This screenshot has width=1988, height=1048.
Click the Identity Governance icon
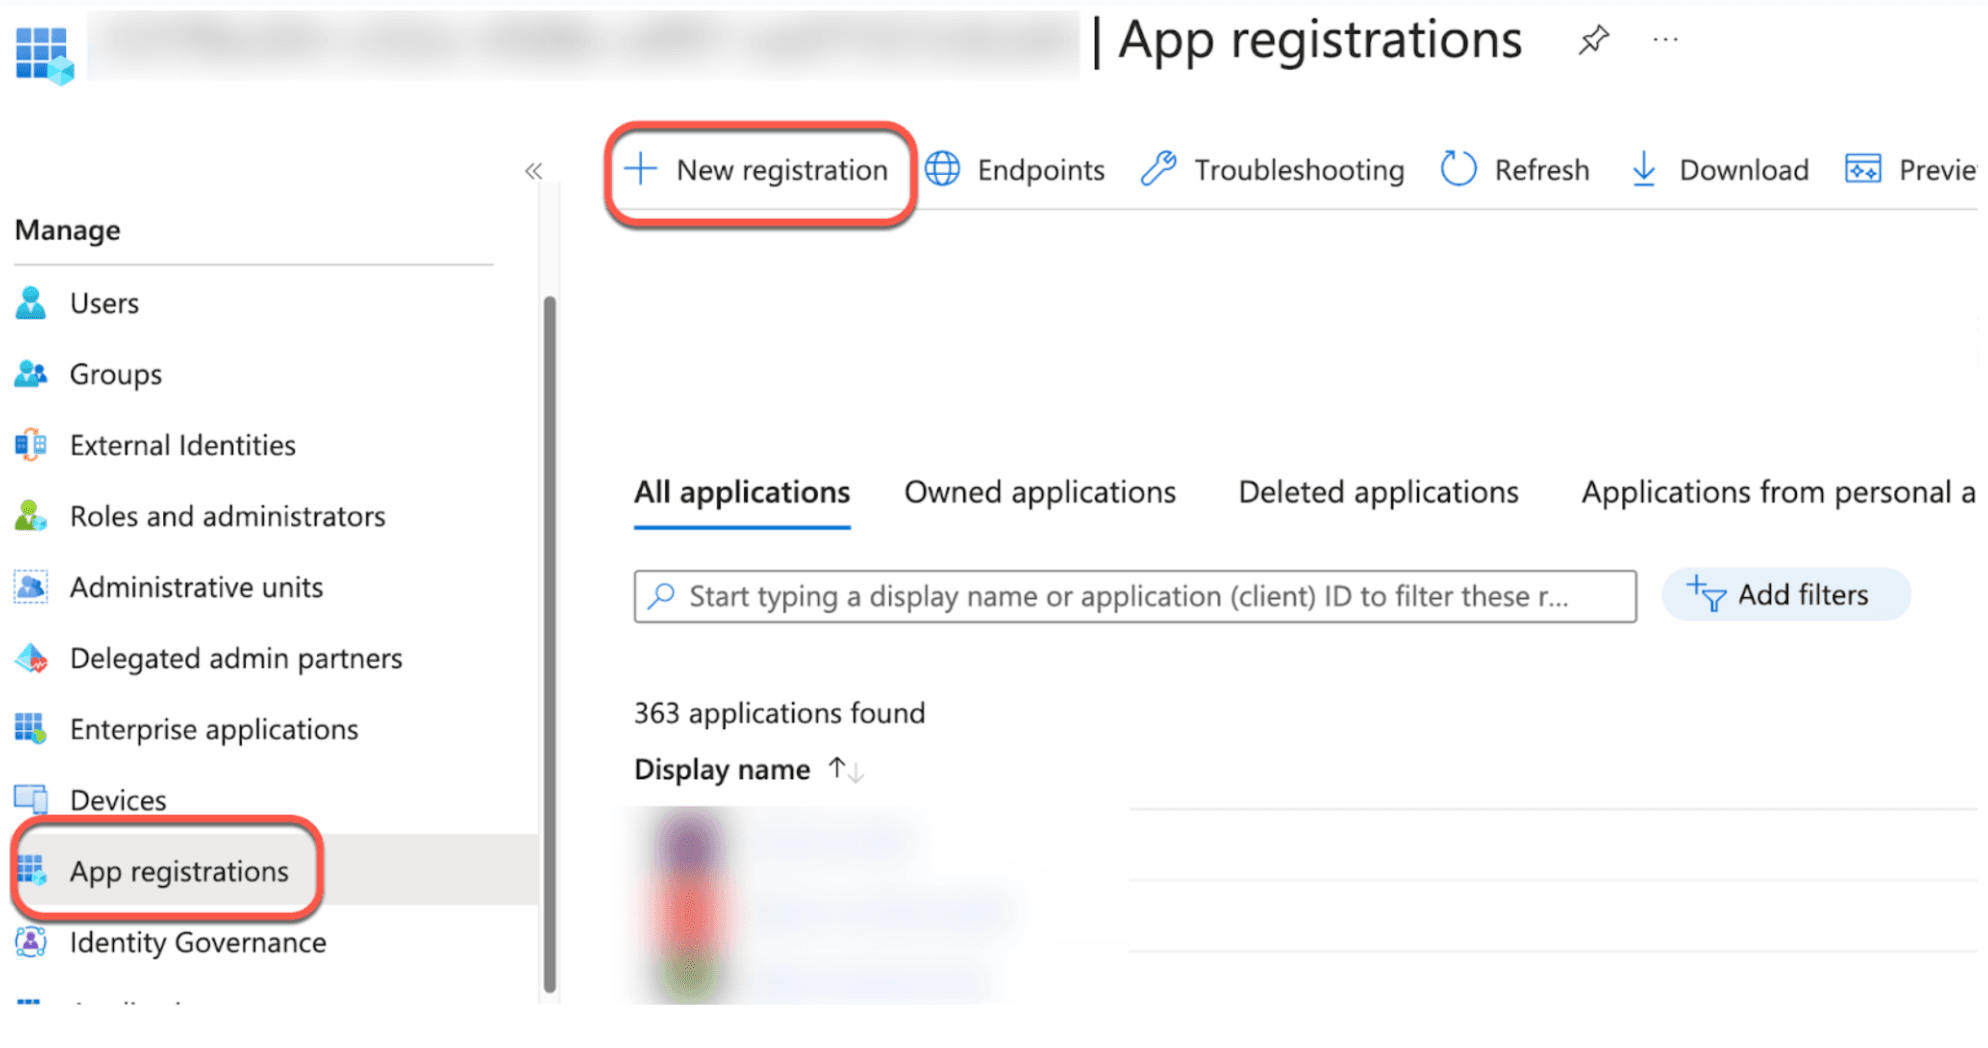(x=31, y=942)
